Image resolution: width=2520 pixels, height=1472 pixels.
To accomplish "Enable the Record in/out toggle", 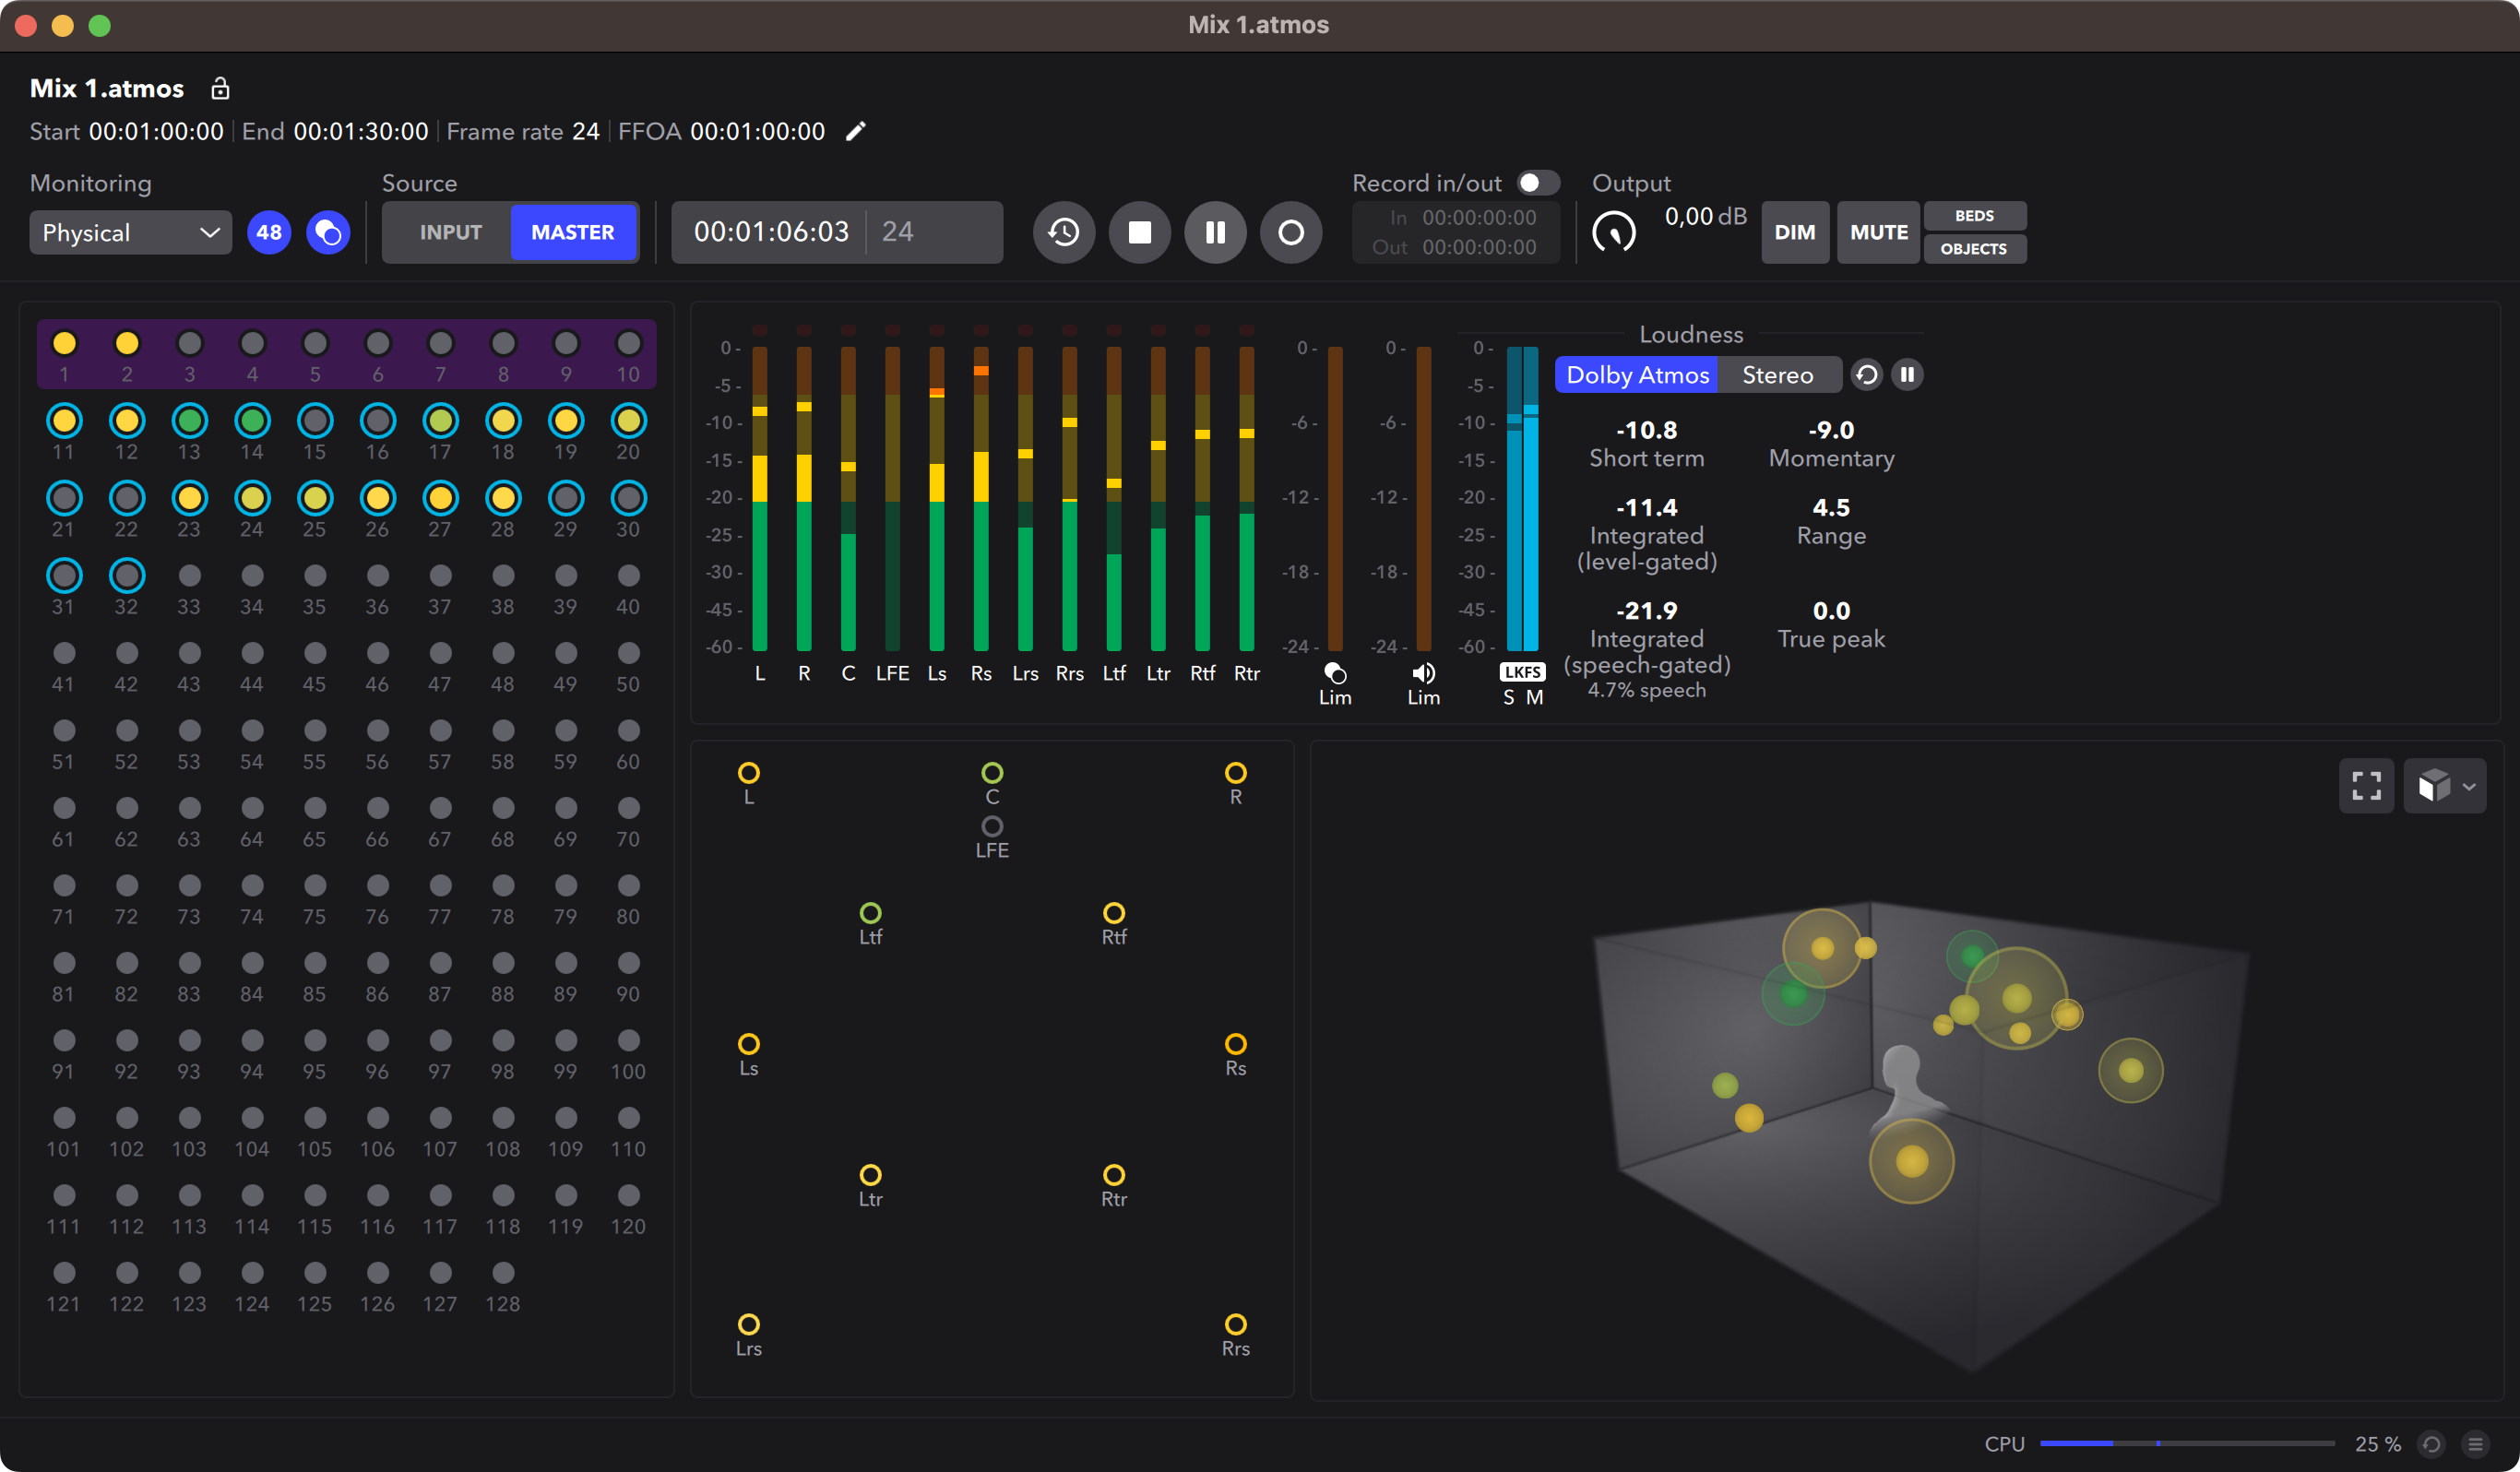I will pyautogui.click(x=1539, y=182).
